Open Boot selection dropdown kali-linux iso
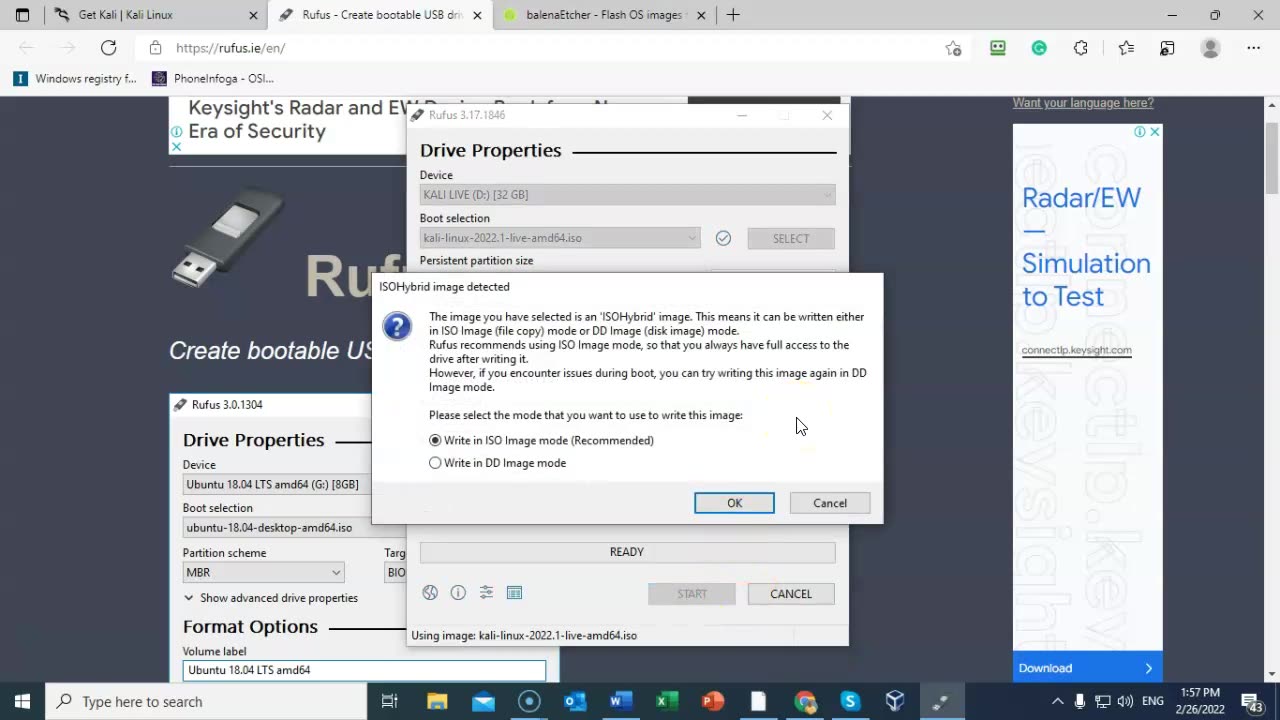Image resolution: width=1280 pixels, height=720 pixels. [x=560, y=238]
